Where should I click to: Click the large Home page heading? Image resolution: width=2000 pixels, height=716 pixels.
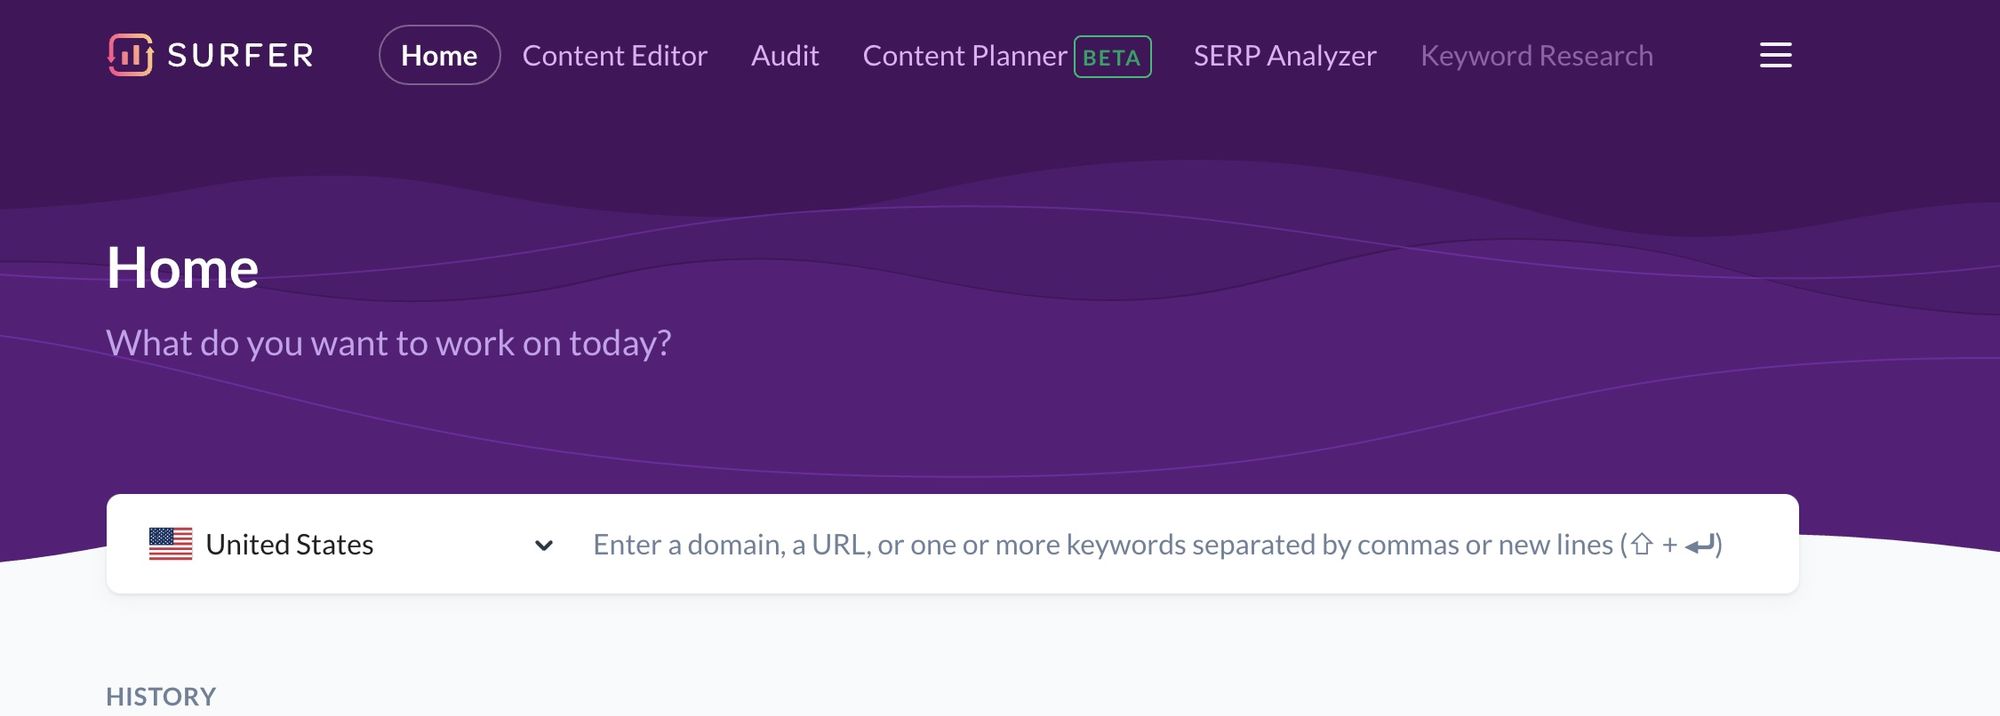click(x=182, y=268)
